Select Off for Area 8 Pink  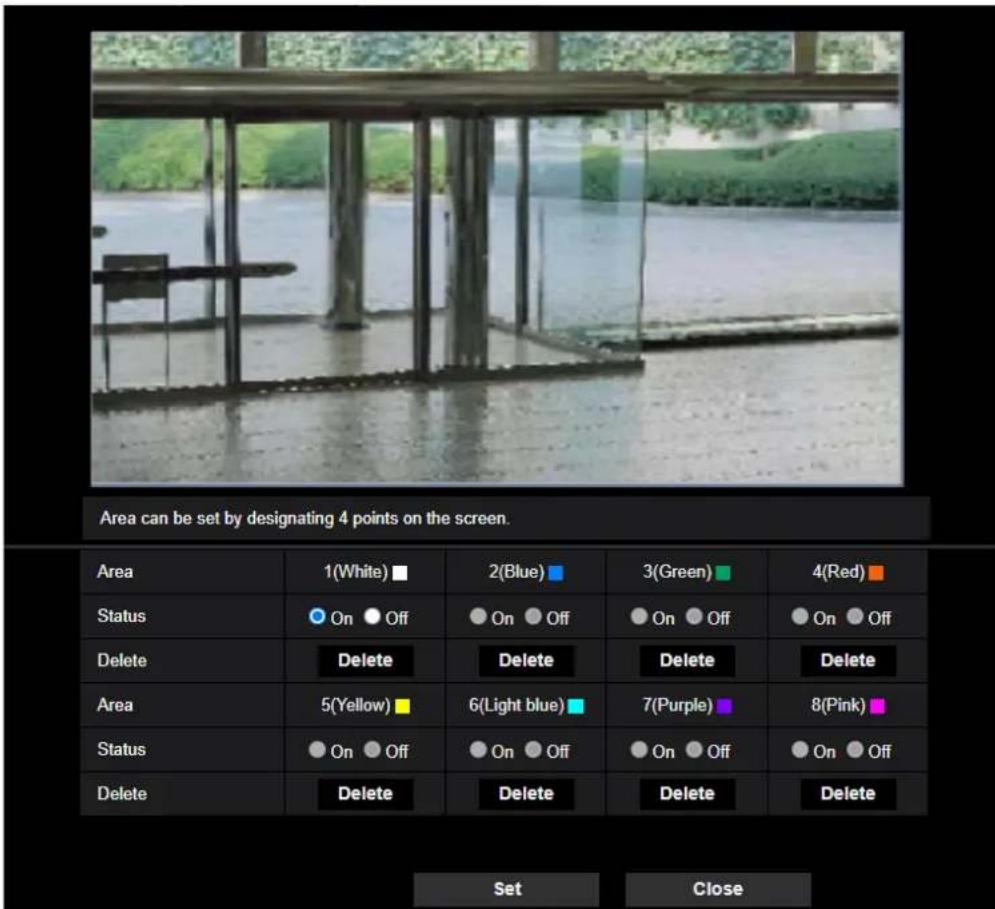pos(855,750)
